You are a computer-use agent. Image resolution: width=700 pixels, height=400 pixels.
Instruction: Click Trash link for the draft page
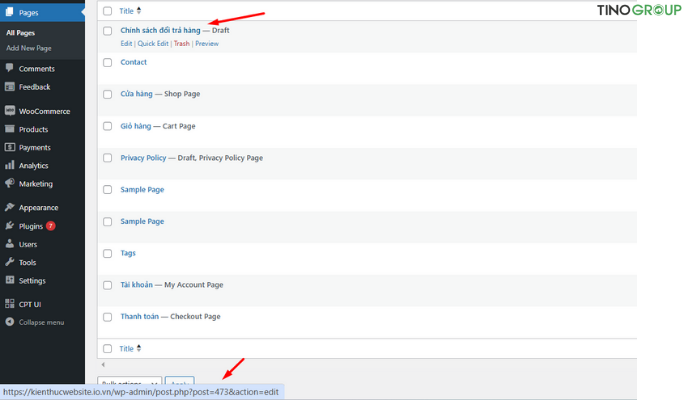click(x=182, y=43)
